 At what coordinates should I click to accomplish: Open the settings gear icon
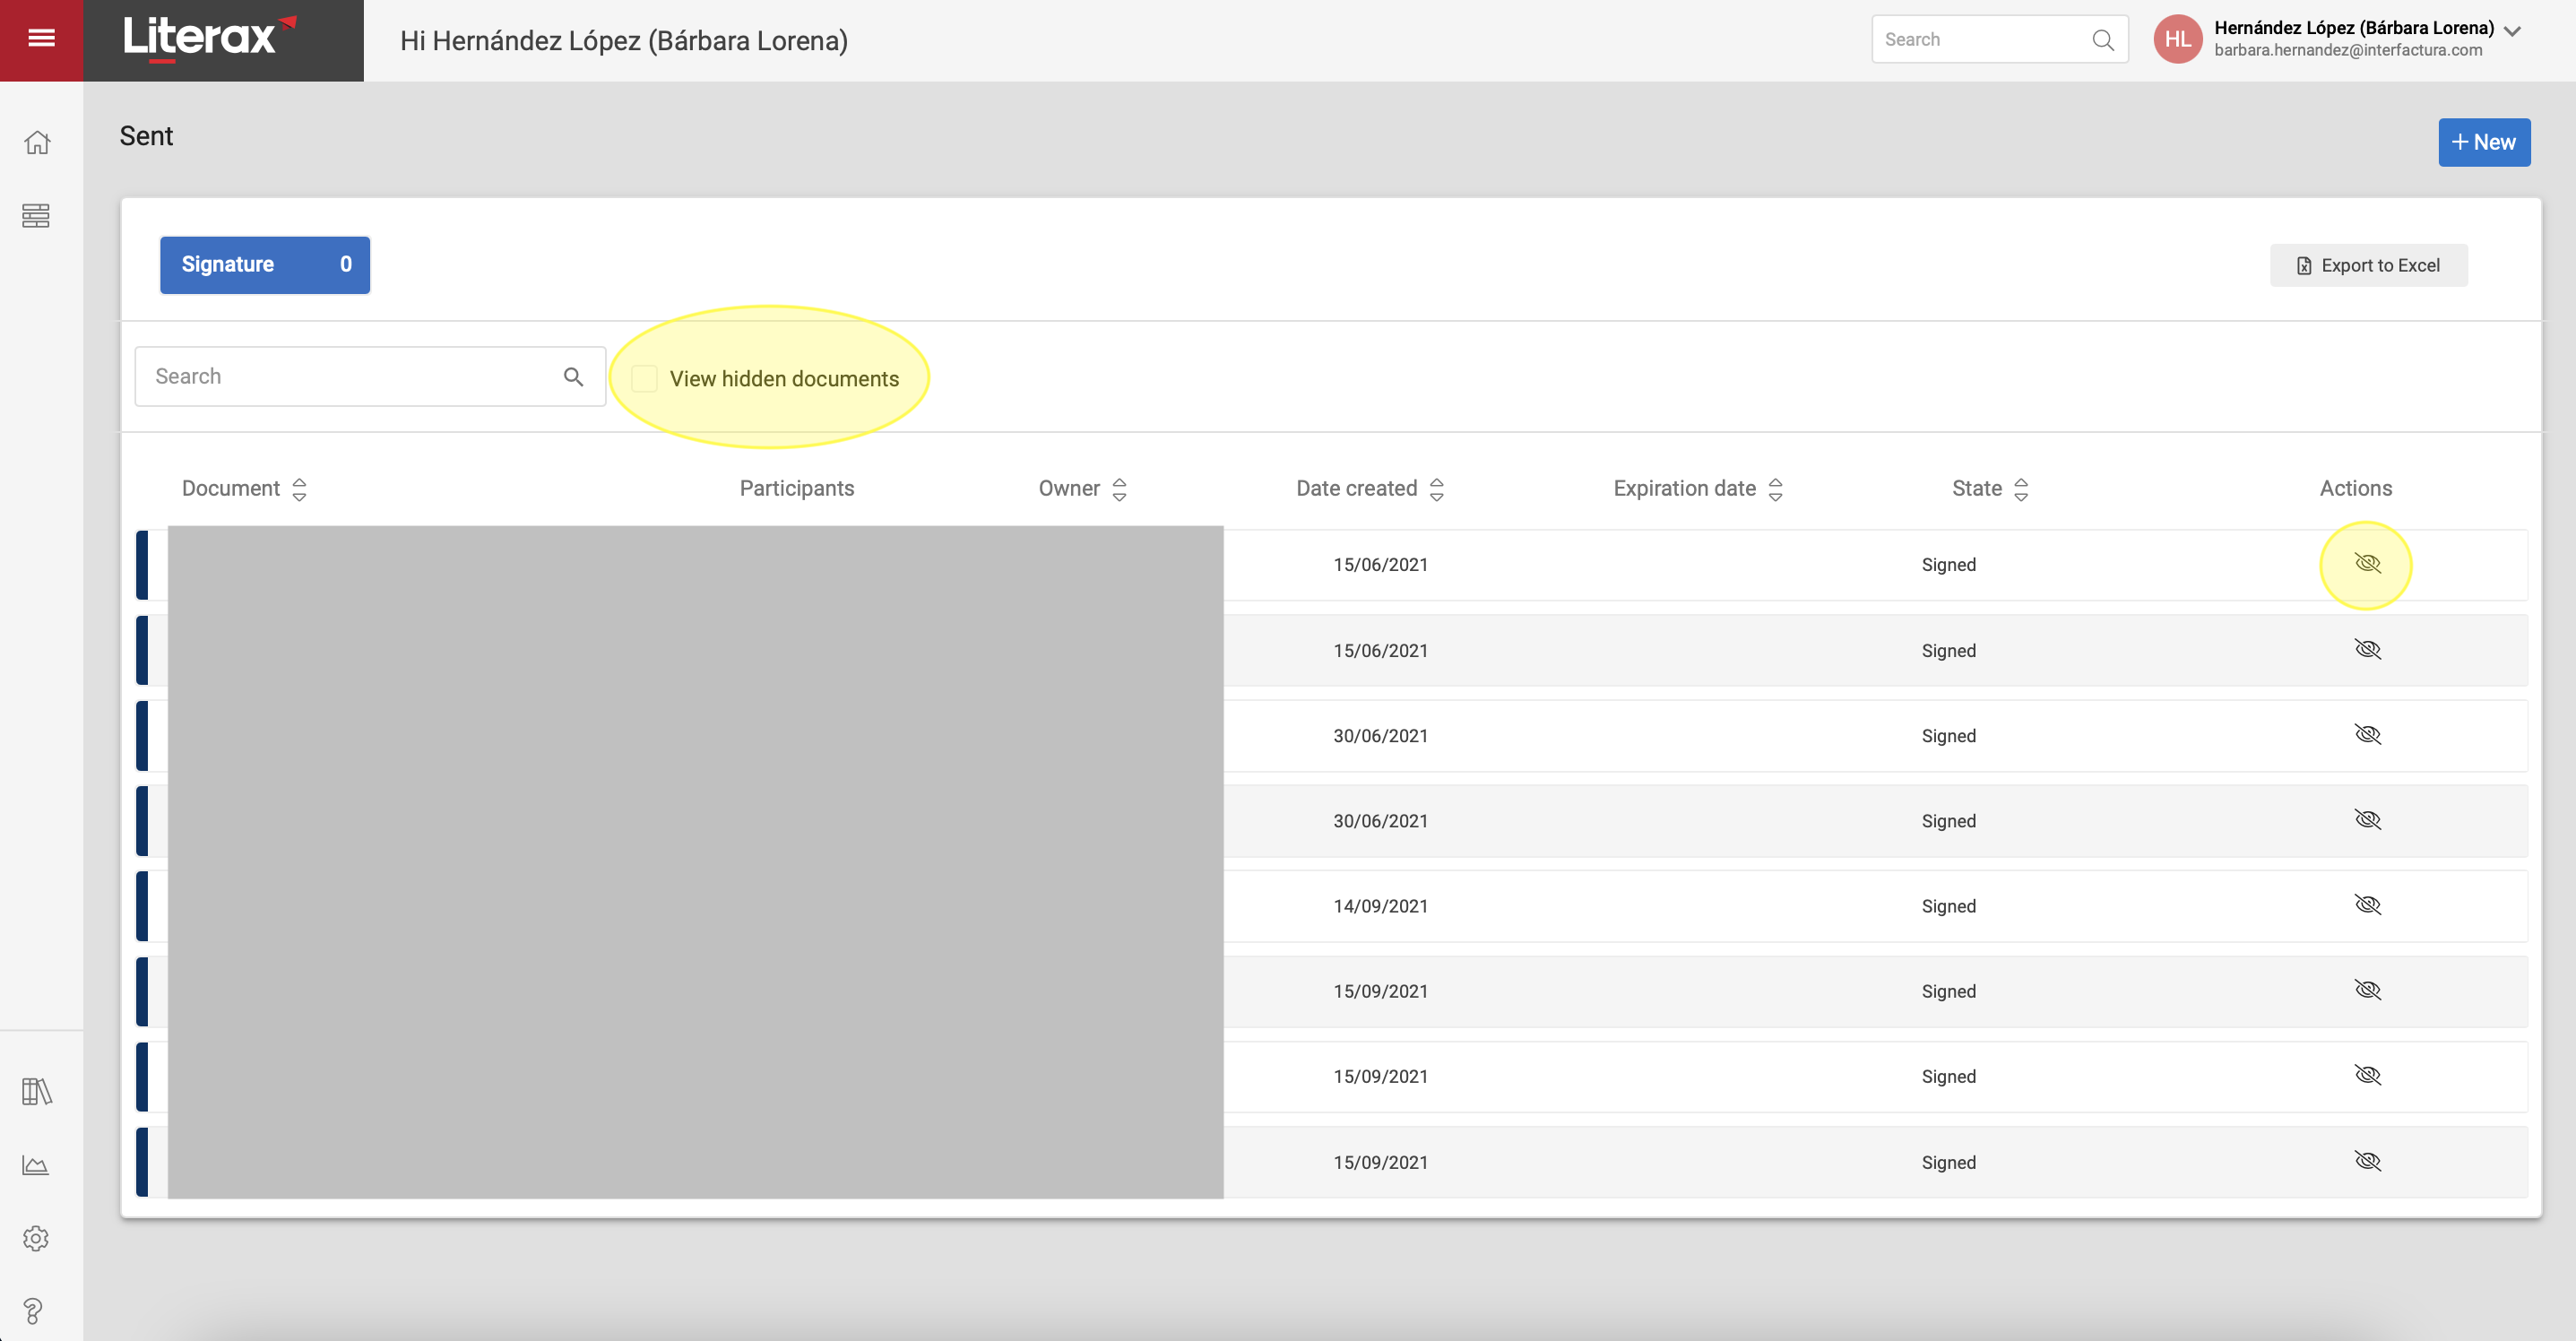pos(35,1238)
